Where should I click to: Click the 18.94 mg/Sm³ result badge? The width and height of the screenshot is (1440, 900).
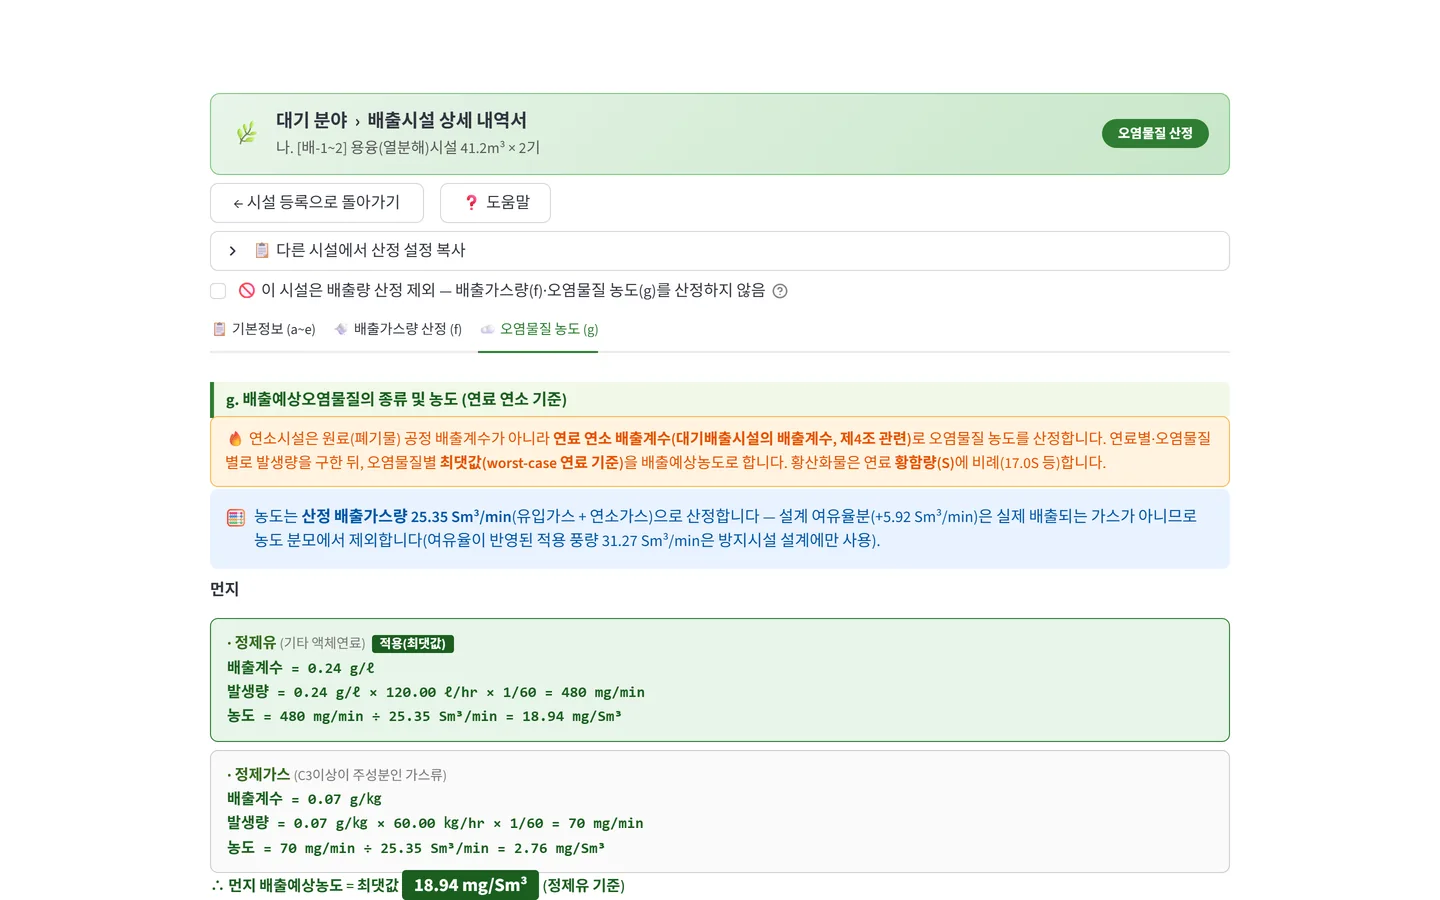pos(470,885)
